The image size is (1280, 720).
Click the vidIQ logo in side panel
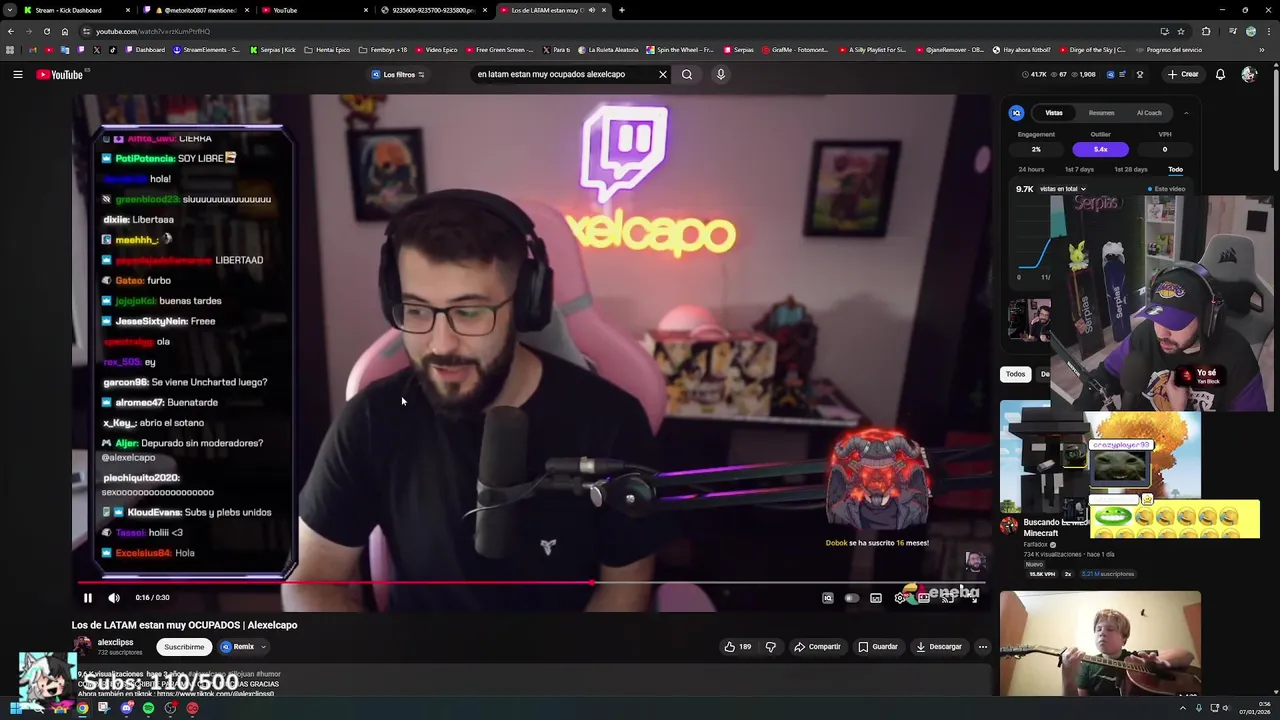point(1016,113)
